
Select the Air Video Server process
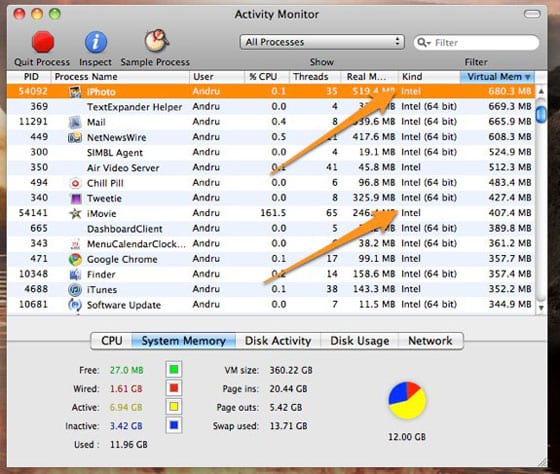[x=123, y=168]
